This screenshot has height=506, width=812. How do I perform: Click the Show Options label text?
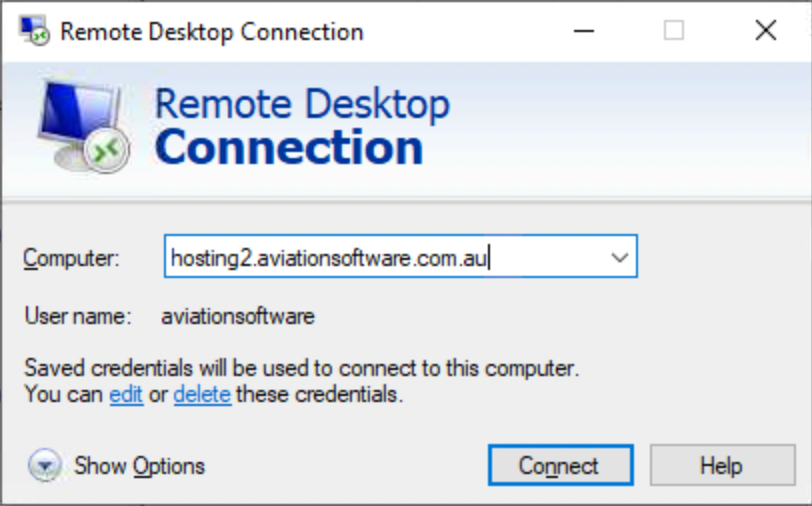pyautogui.click(x=140, y=466)
